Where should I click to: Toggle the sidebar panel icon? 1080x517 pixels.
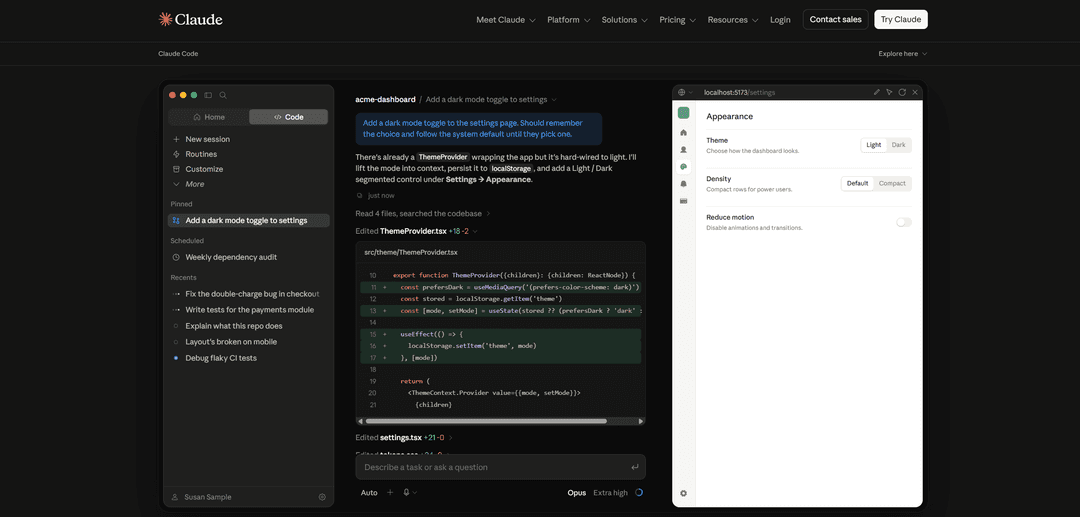[x=209, y=95]
